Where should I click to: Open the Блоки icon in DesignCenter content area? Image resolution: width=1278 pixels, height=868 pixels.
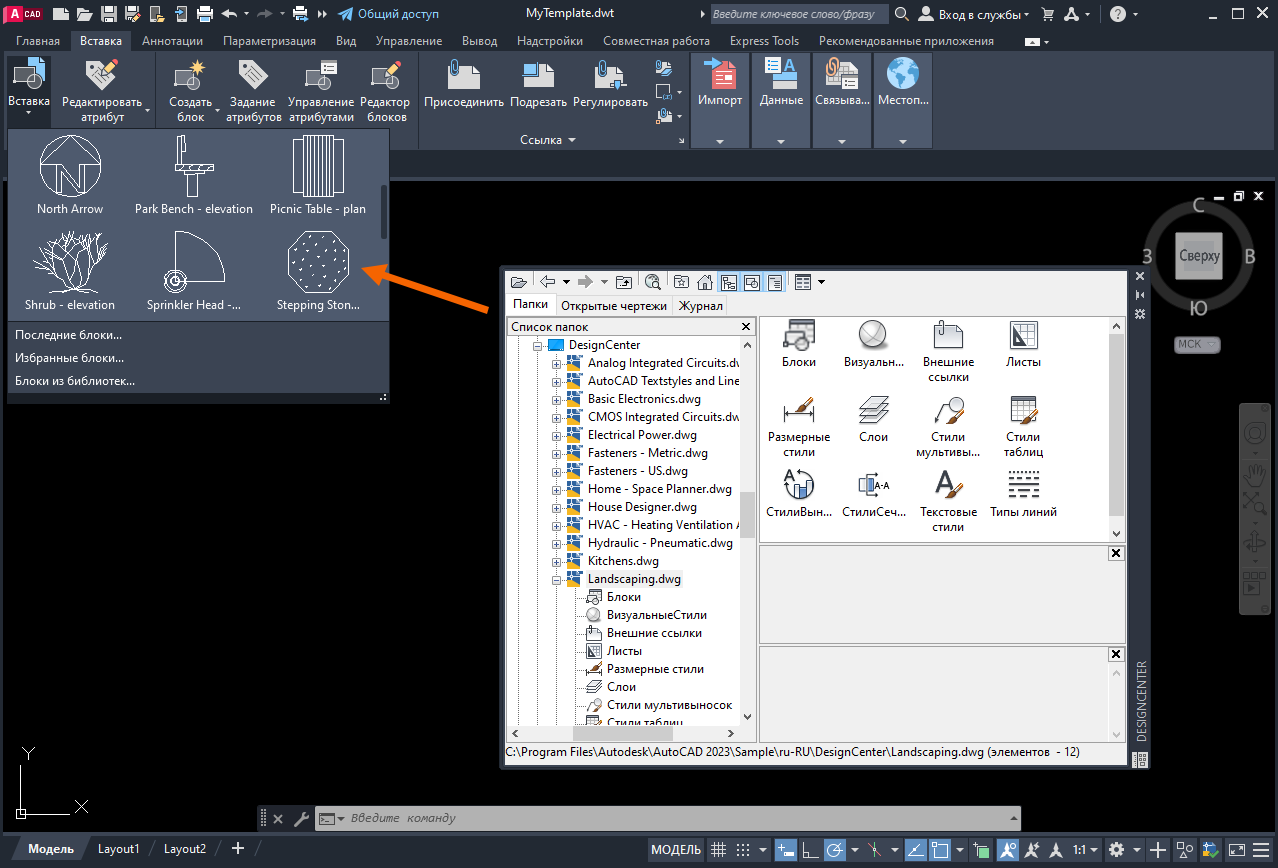[799, 345]
